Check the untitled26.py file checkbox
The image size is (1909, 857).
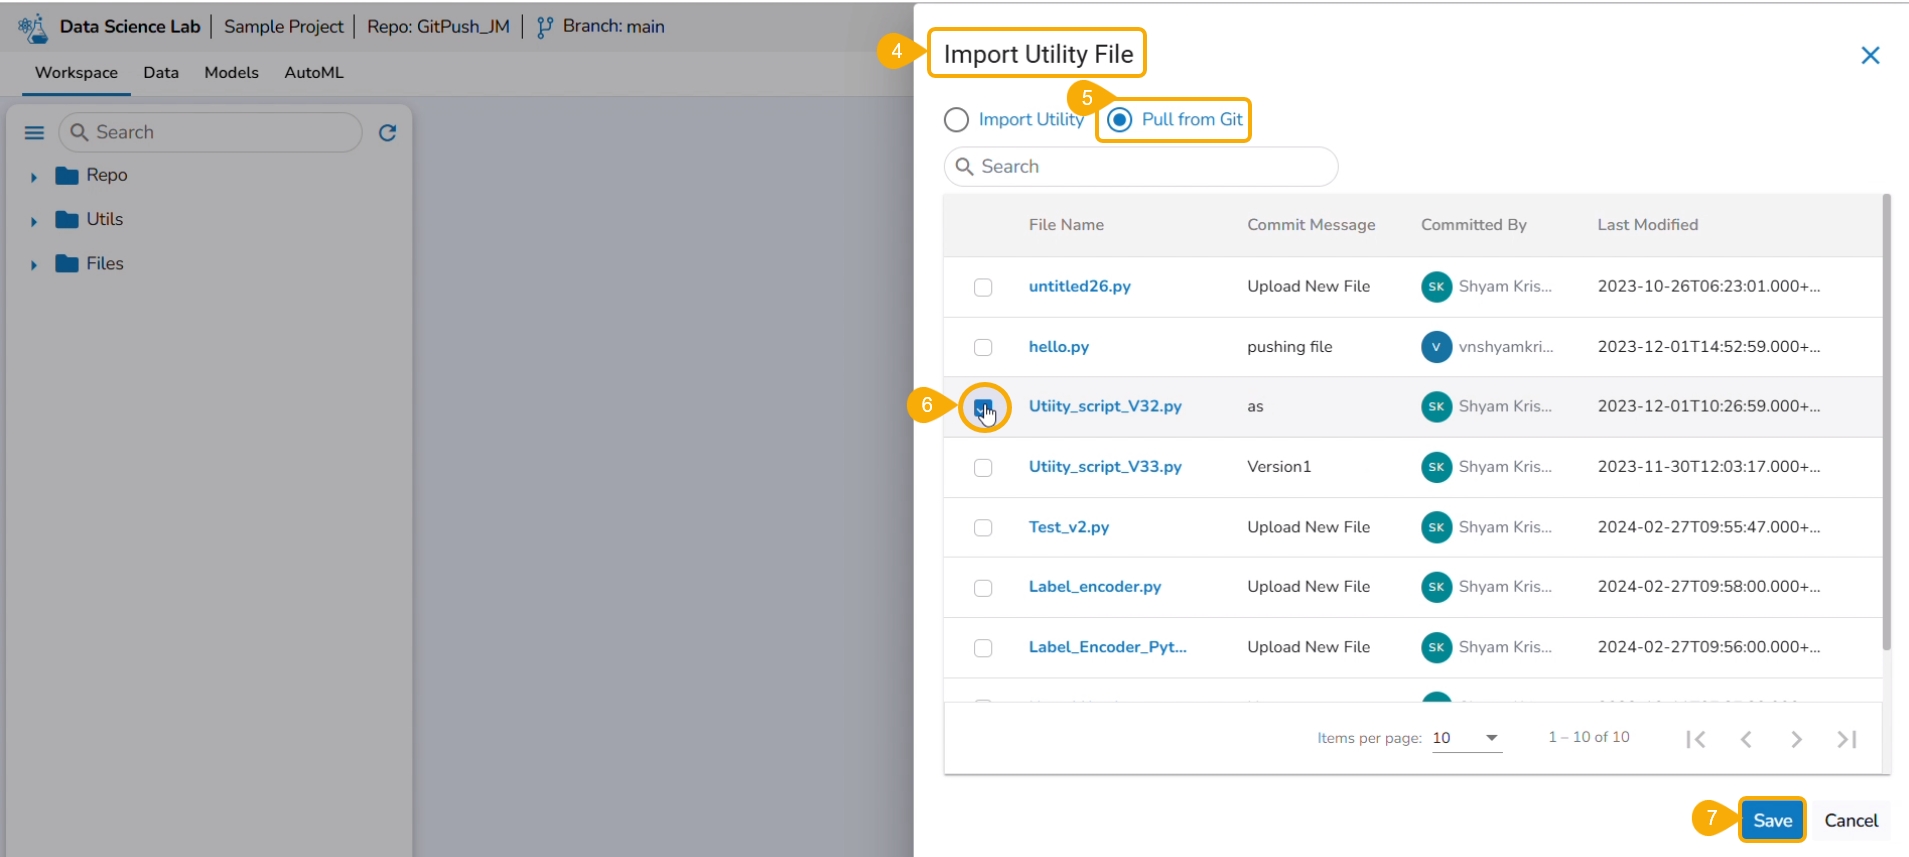point(983,287)
